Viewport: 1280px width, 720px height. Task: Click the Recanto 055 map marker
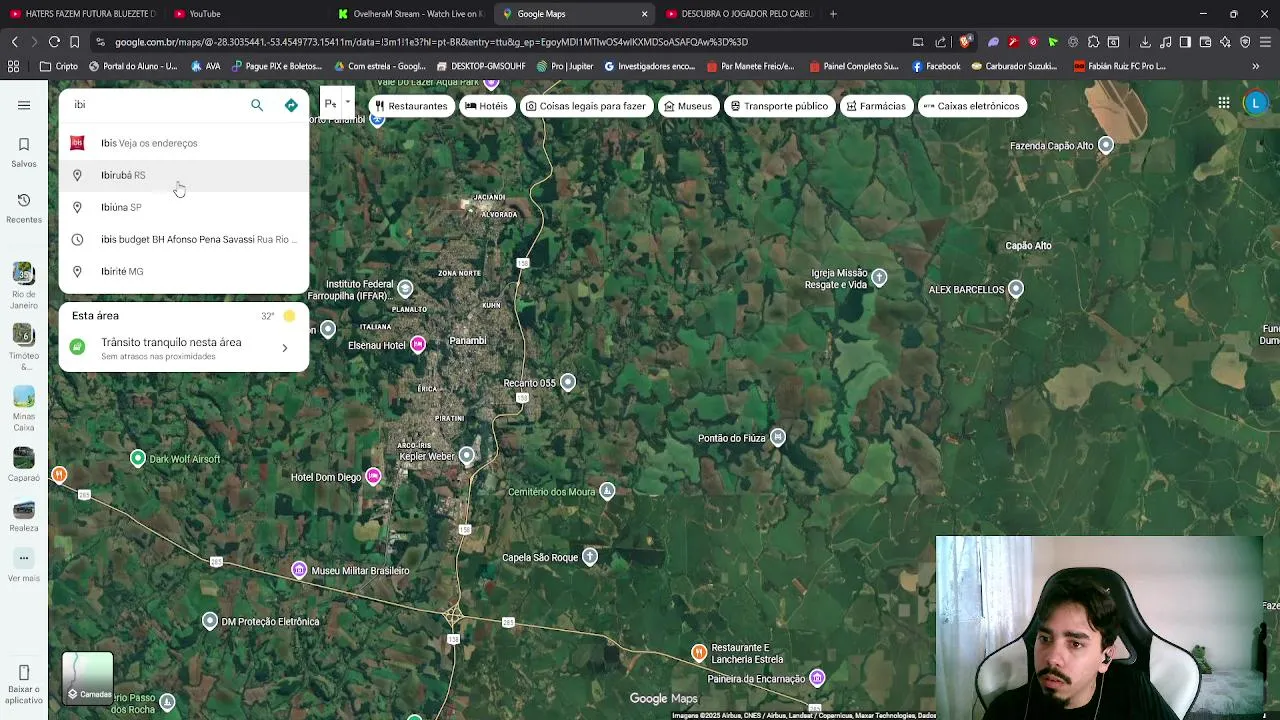568,382
